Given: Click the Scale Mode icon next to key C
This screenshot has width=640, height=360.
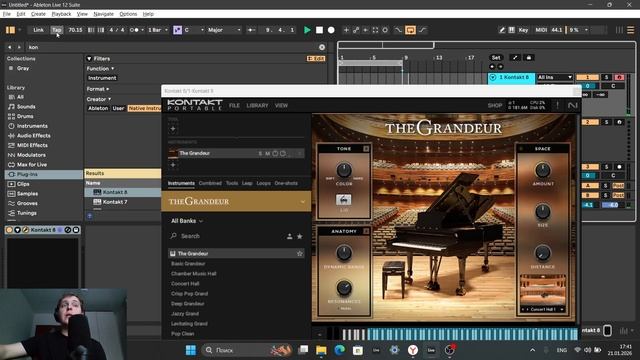Looking at the screenshot, I should pyautogui.click(x=178, y=30).
